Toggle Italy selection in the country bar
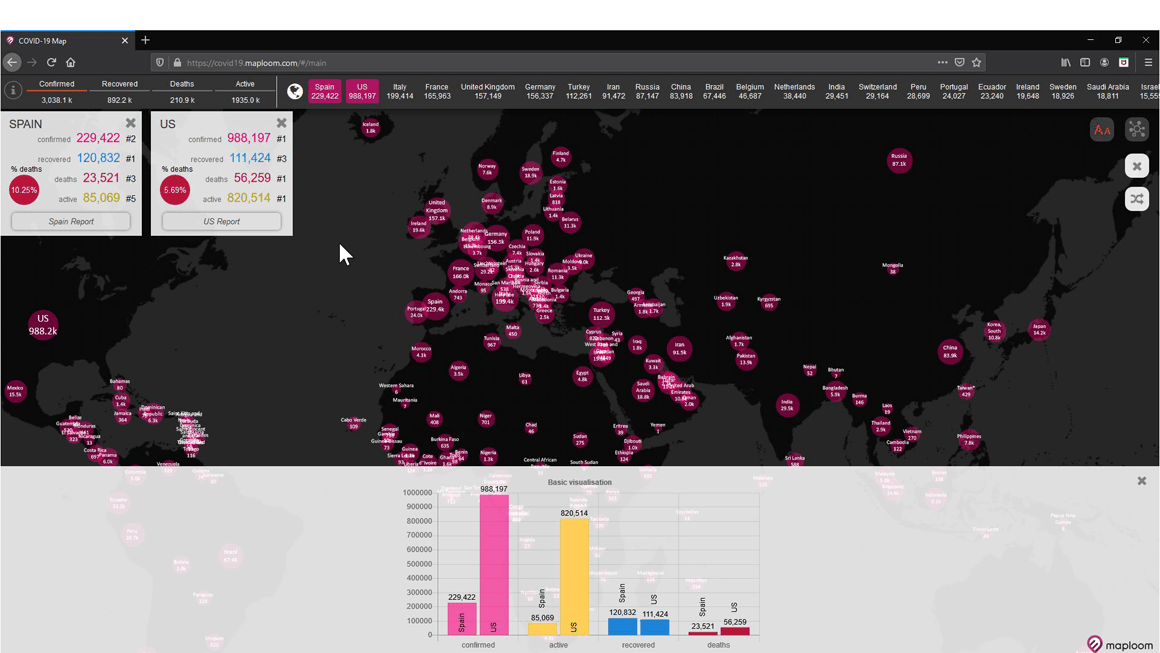The height and width of the screenshot is (653, 1160). pyautogui.click(x=400, y=91)
